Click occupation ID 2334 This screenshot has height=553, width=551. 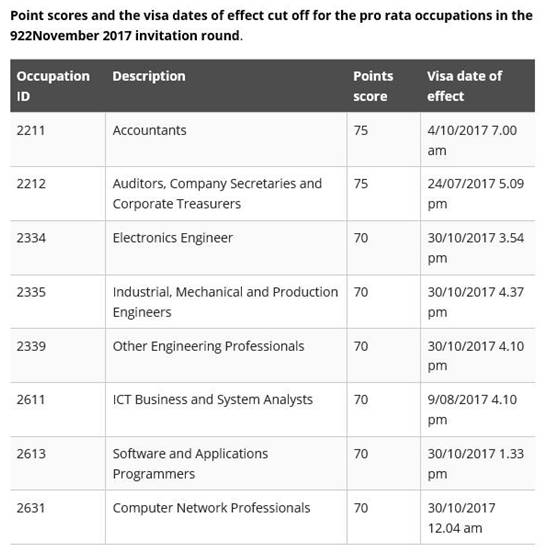[x=31, y=238]
